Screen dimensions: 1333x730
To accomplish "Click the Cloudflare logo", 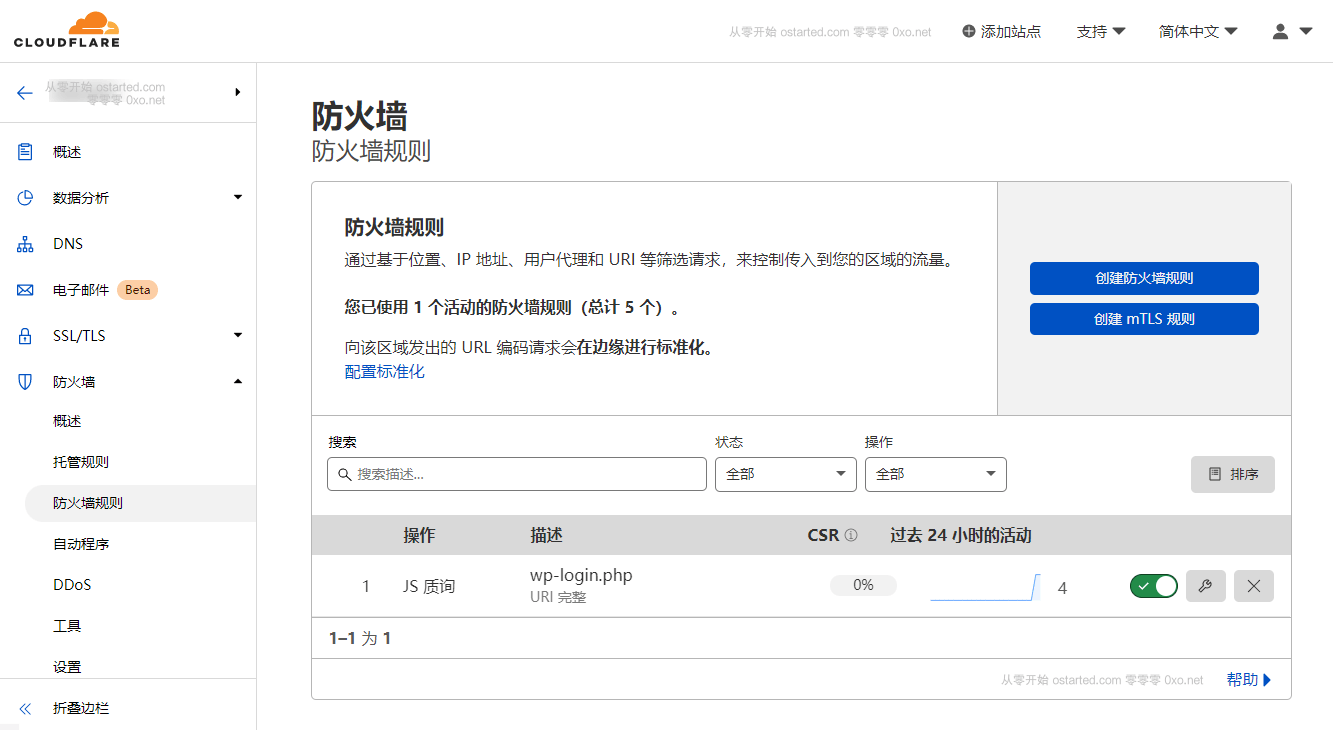I will pyautogui.click(x=67, y=30).
